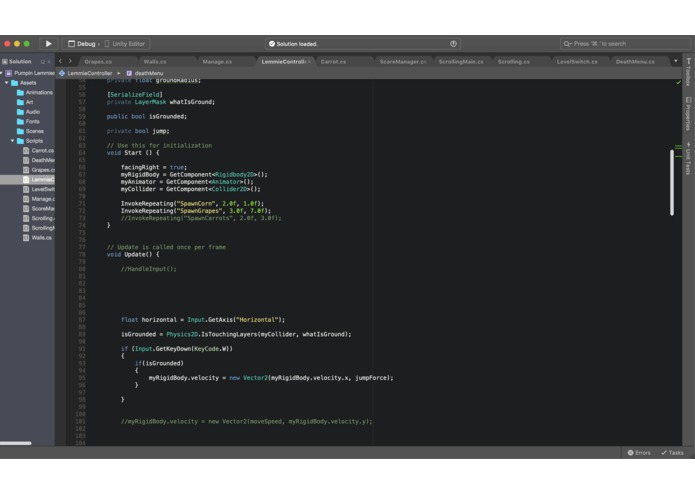Open the LemmieController class breadcrumb
This screenshot has width=695, height=494.
coord(86,73)
